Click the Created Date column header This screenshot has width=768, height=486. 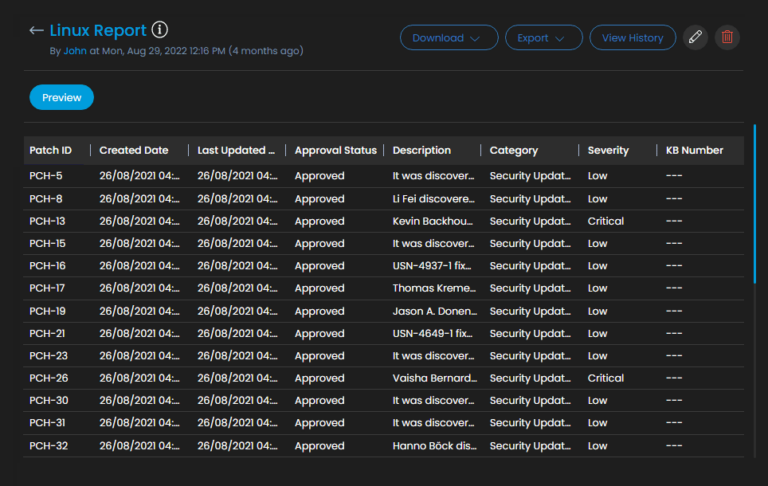[134, 150]
